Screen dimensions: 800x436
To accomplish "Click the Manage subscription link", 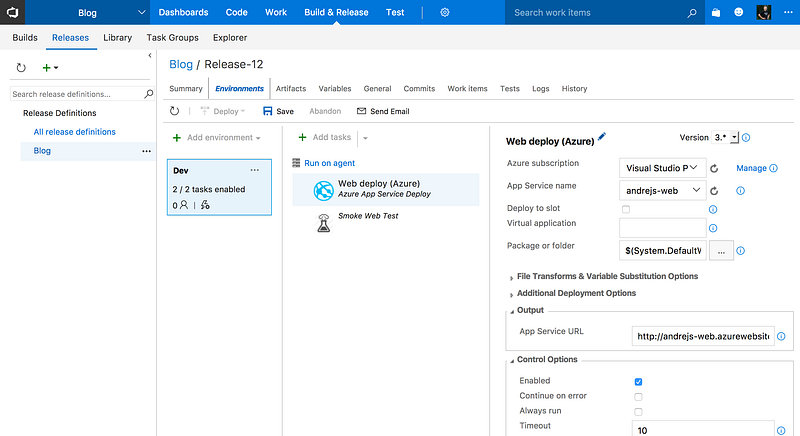I will pos(751,168).
